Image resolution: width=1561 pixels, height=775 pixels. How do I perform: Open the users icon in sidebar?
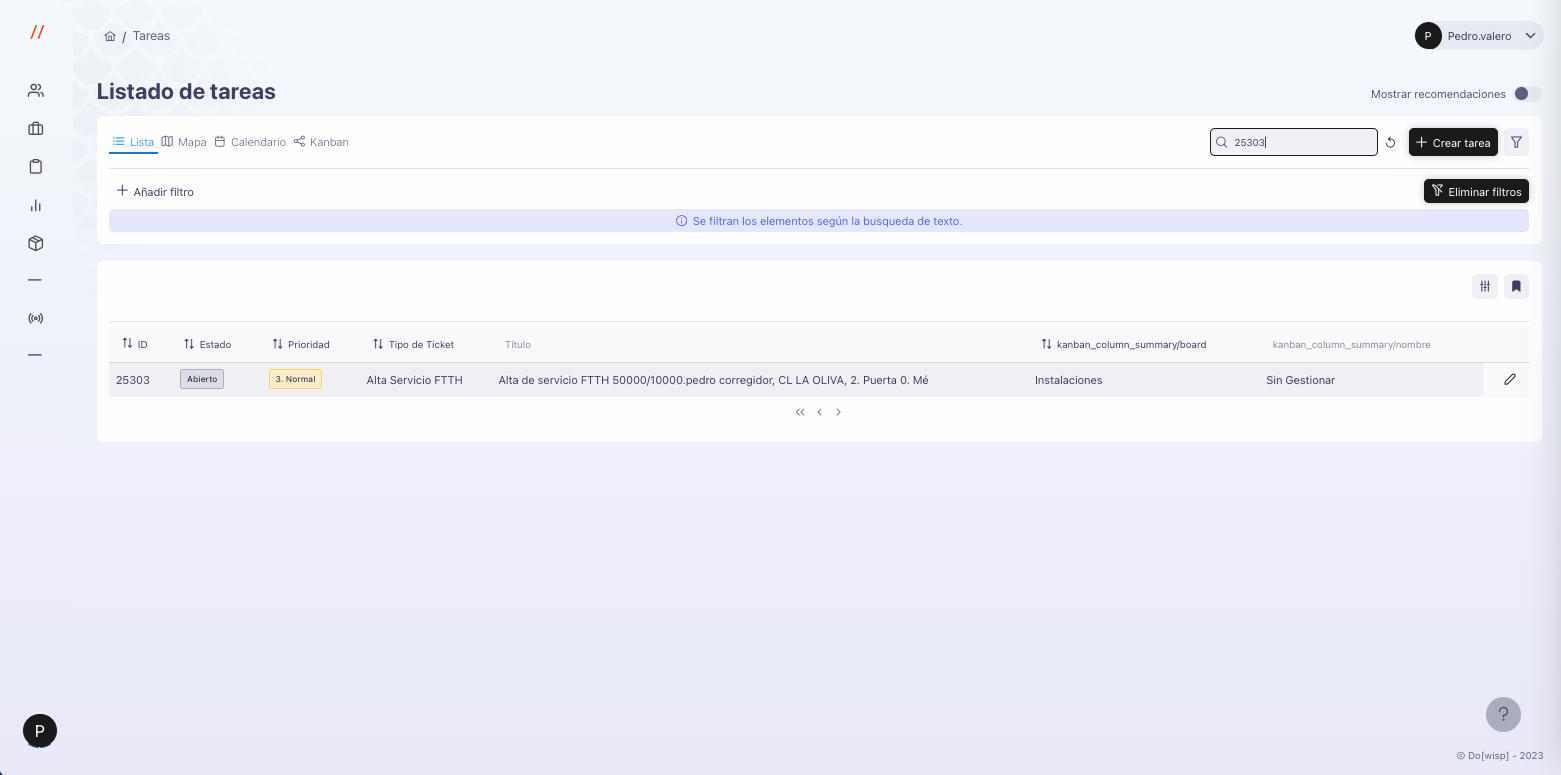(x=36, y=91)
